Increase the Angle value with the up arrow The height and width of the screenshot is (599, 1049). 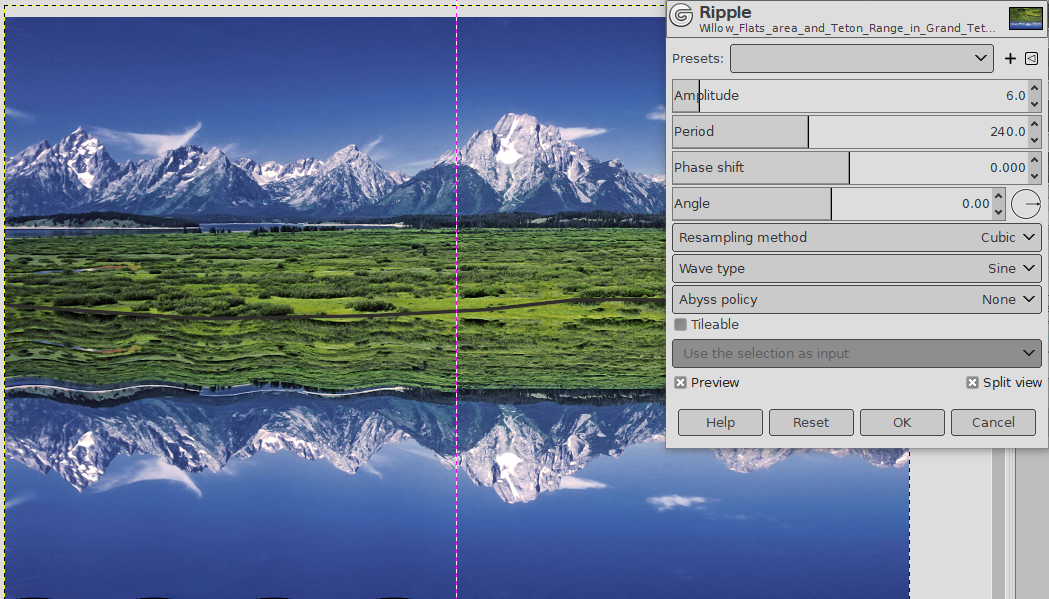(998, 196)
